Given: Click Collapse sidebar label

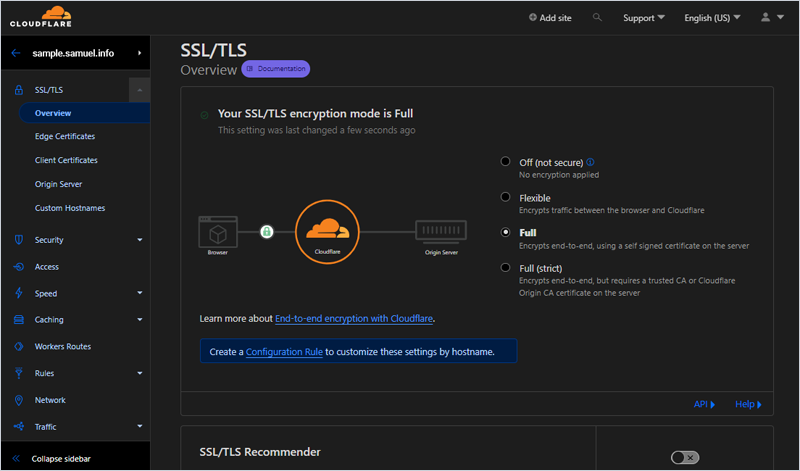Looking at the screenshot, I should 61,459.
